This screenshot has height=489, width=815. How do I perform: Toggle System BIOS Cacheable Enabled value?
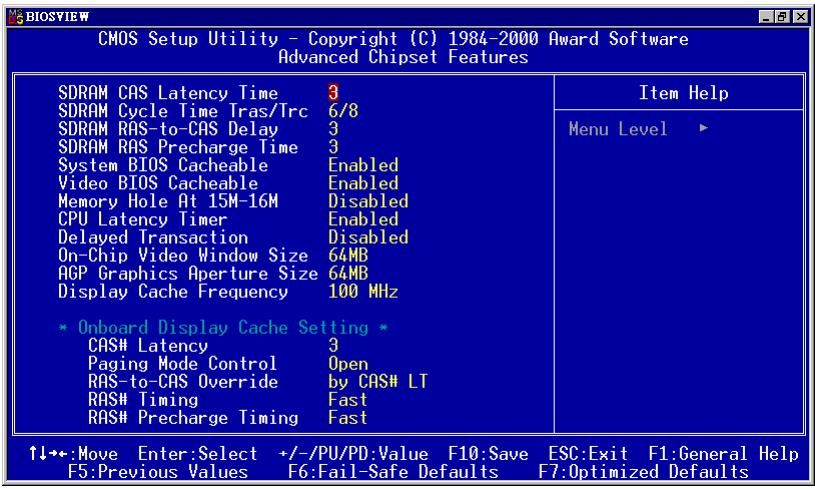(363, 165)
